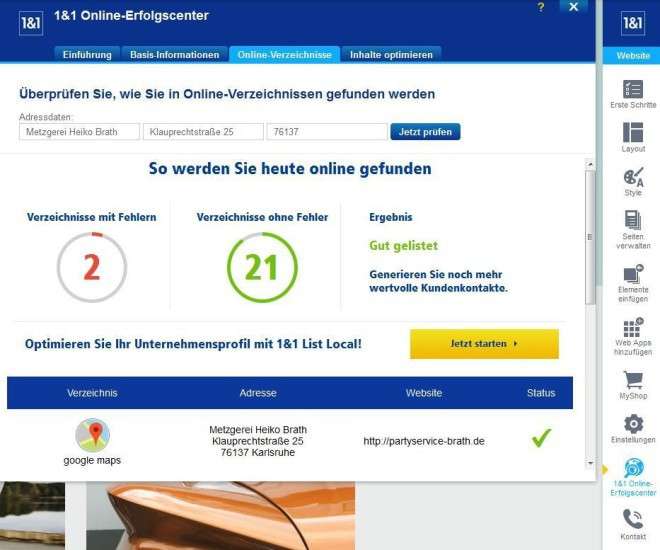Click the results scrollbar thumb
The width and height of the screenshot is (660, 550).
tap(590, 237)
